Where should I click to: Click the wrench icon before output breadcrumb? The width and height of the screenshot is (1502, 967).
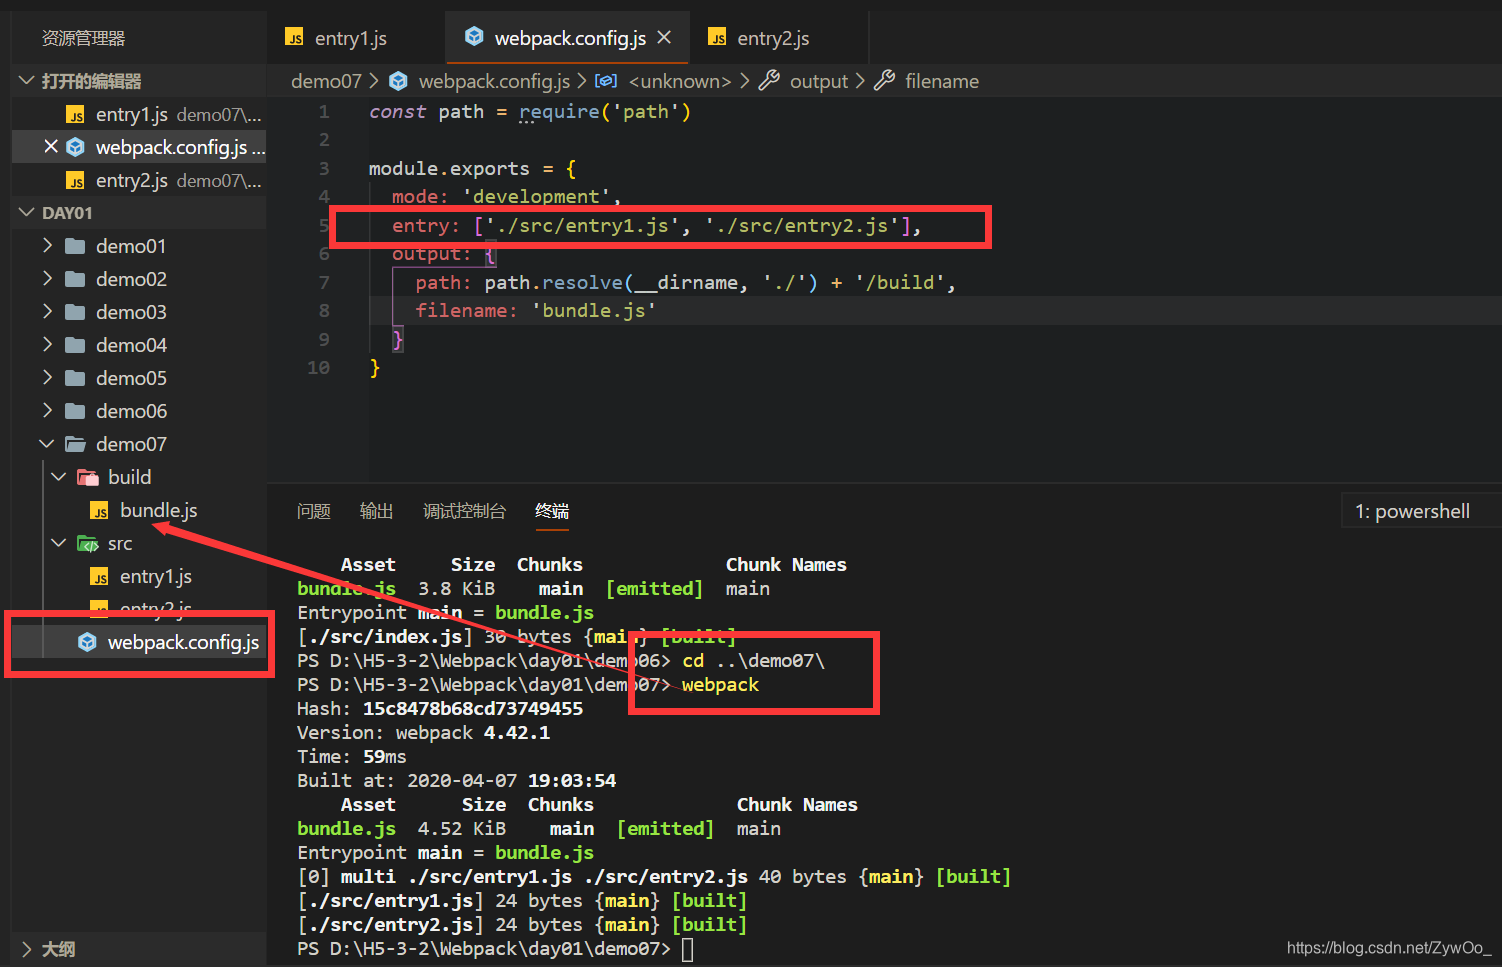[x=769, y=80]
